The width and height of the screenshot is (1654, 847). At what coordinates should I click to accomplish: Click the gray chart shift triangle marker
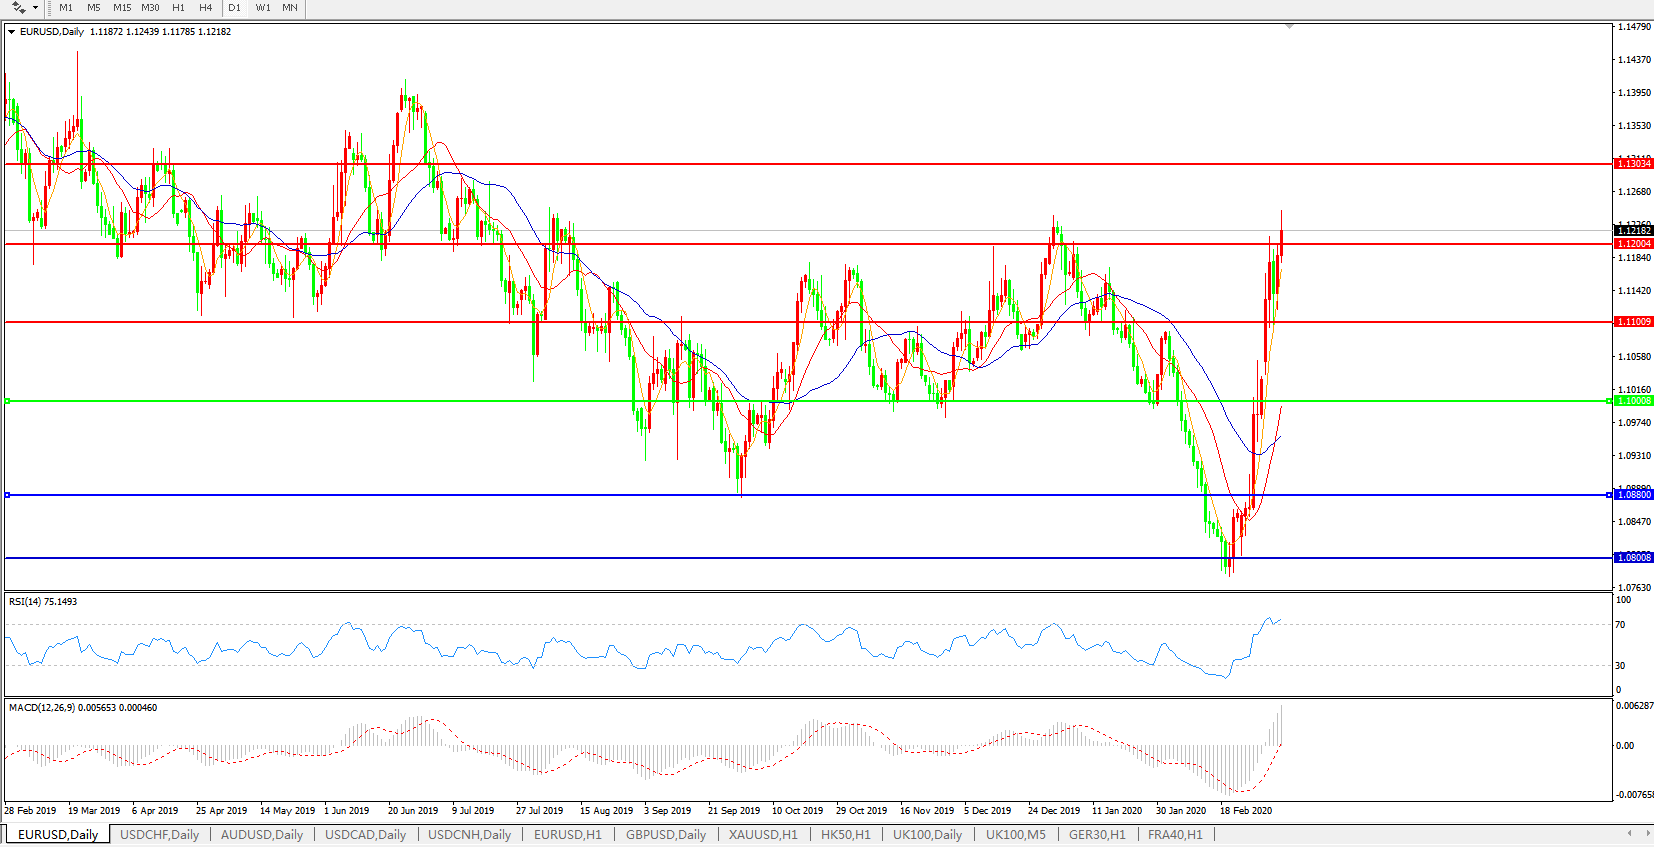[x=1289, y=26]
